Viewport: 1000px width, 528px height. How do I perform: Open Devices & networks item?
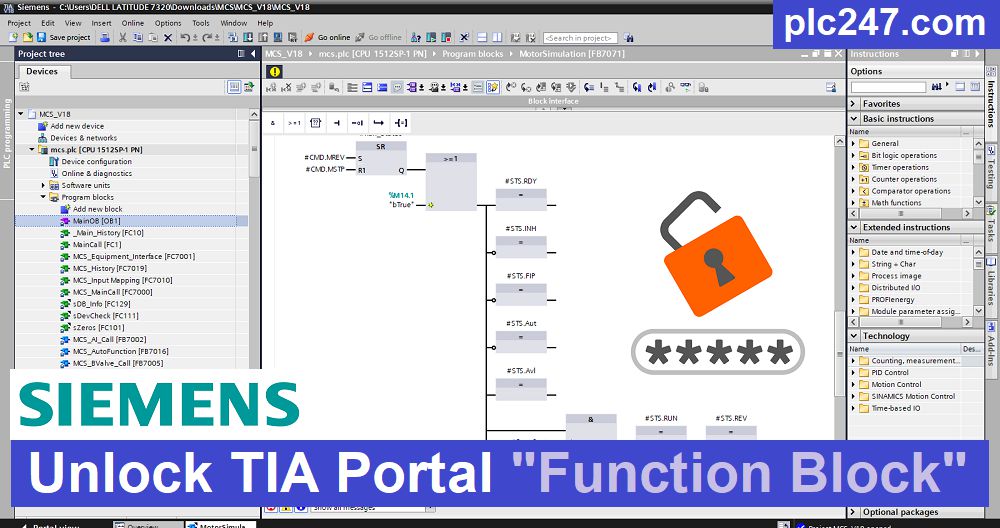83,138
